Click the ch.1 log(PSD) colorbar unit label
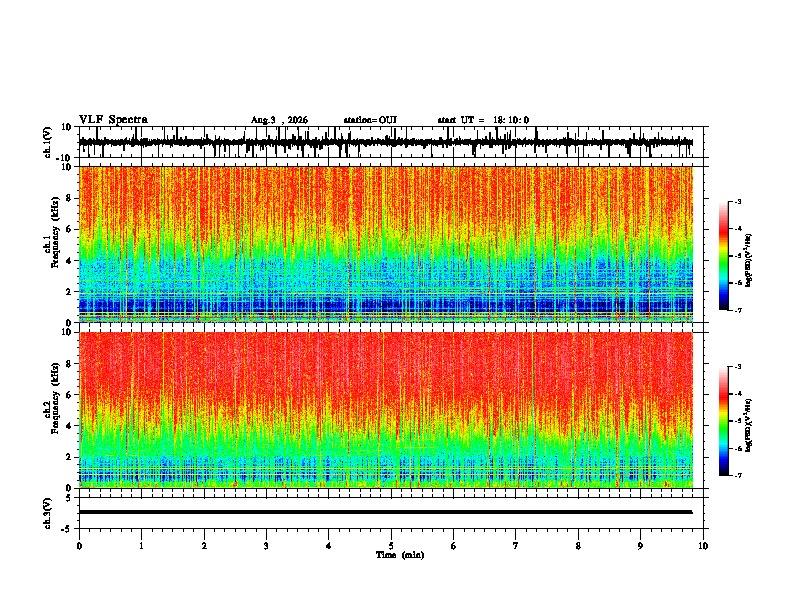 pos(749,261)
